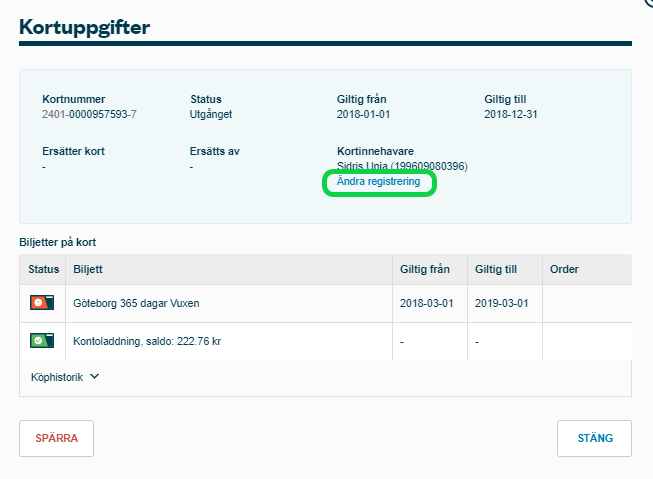Click the Utgånget status value
Screen dimensions: 653x479
coord(211,114)
